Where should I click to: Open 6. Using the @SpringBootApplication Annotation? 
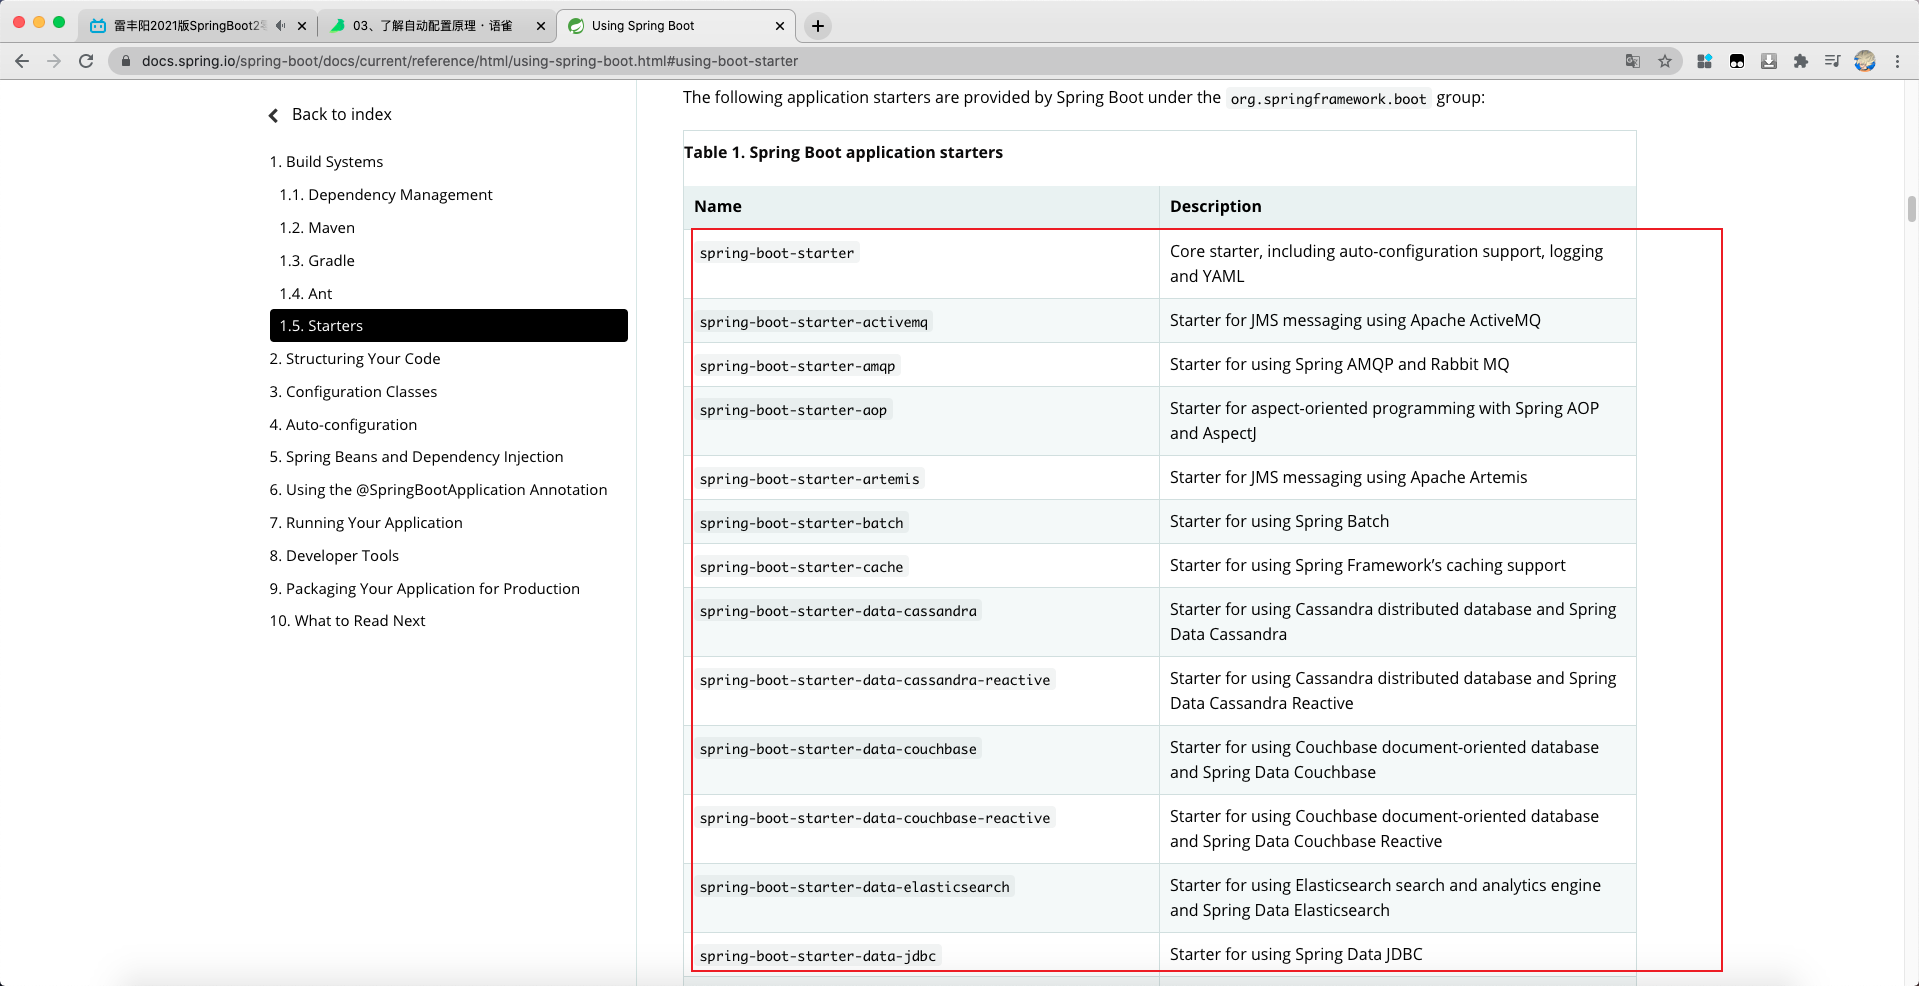point(438,490)
